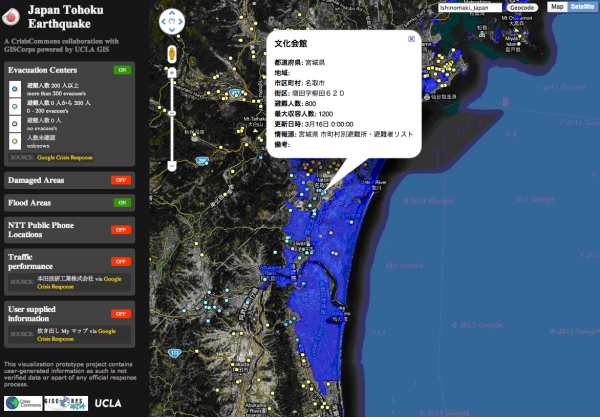600x420 pixels.
Task: Close the 文化会館 info popup
Action: coord(411,39)
